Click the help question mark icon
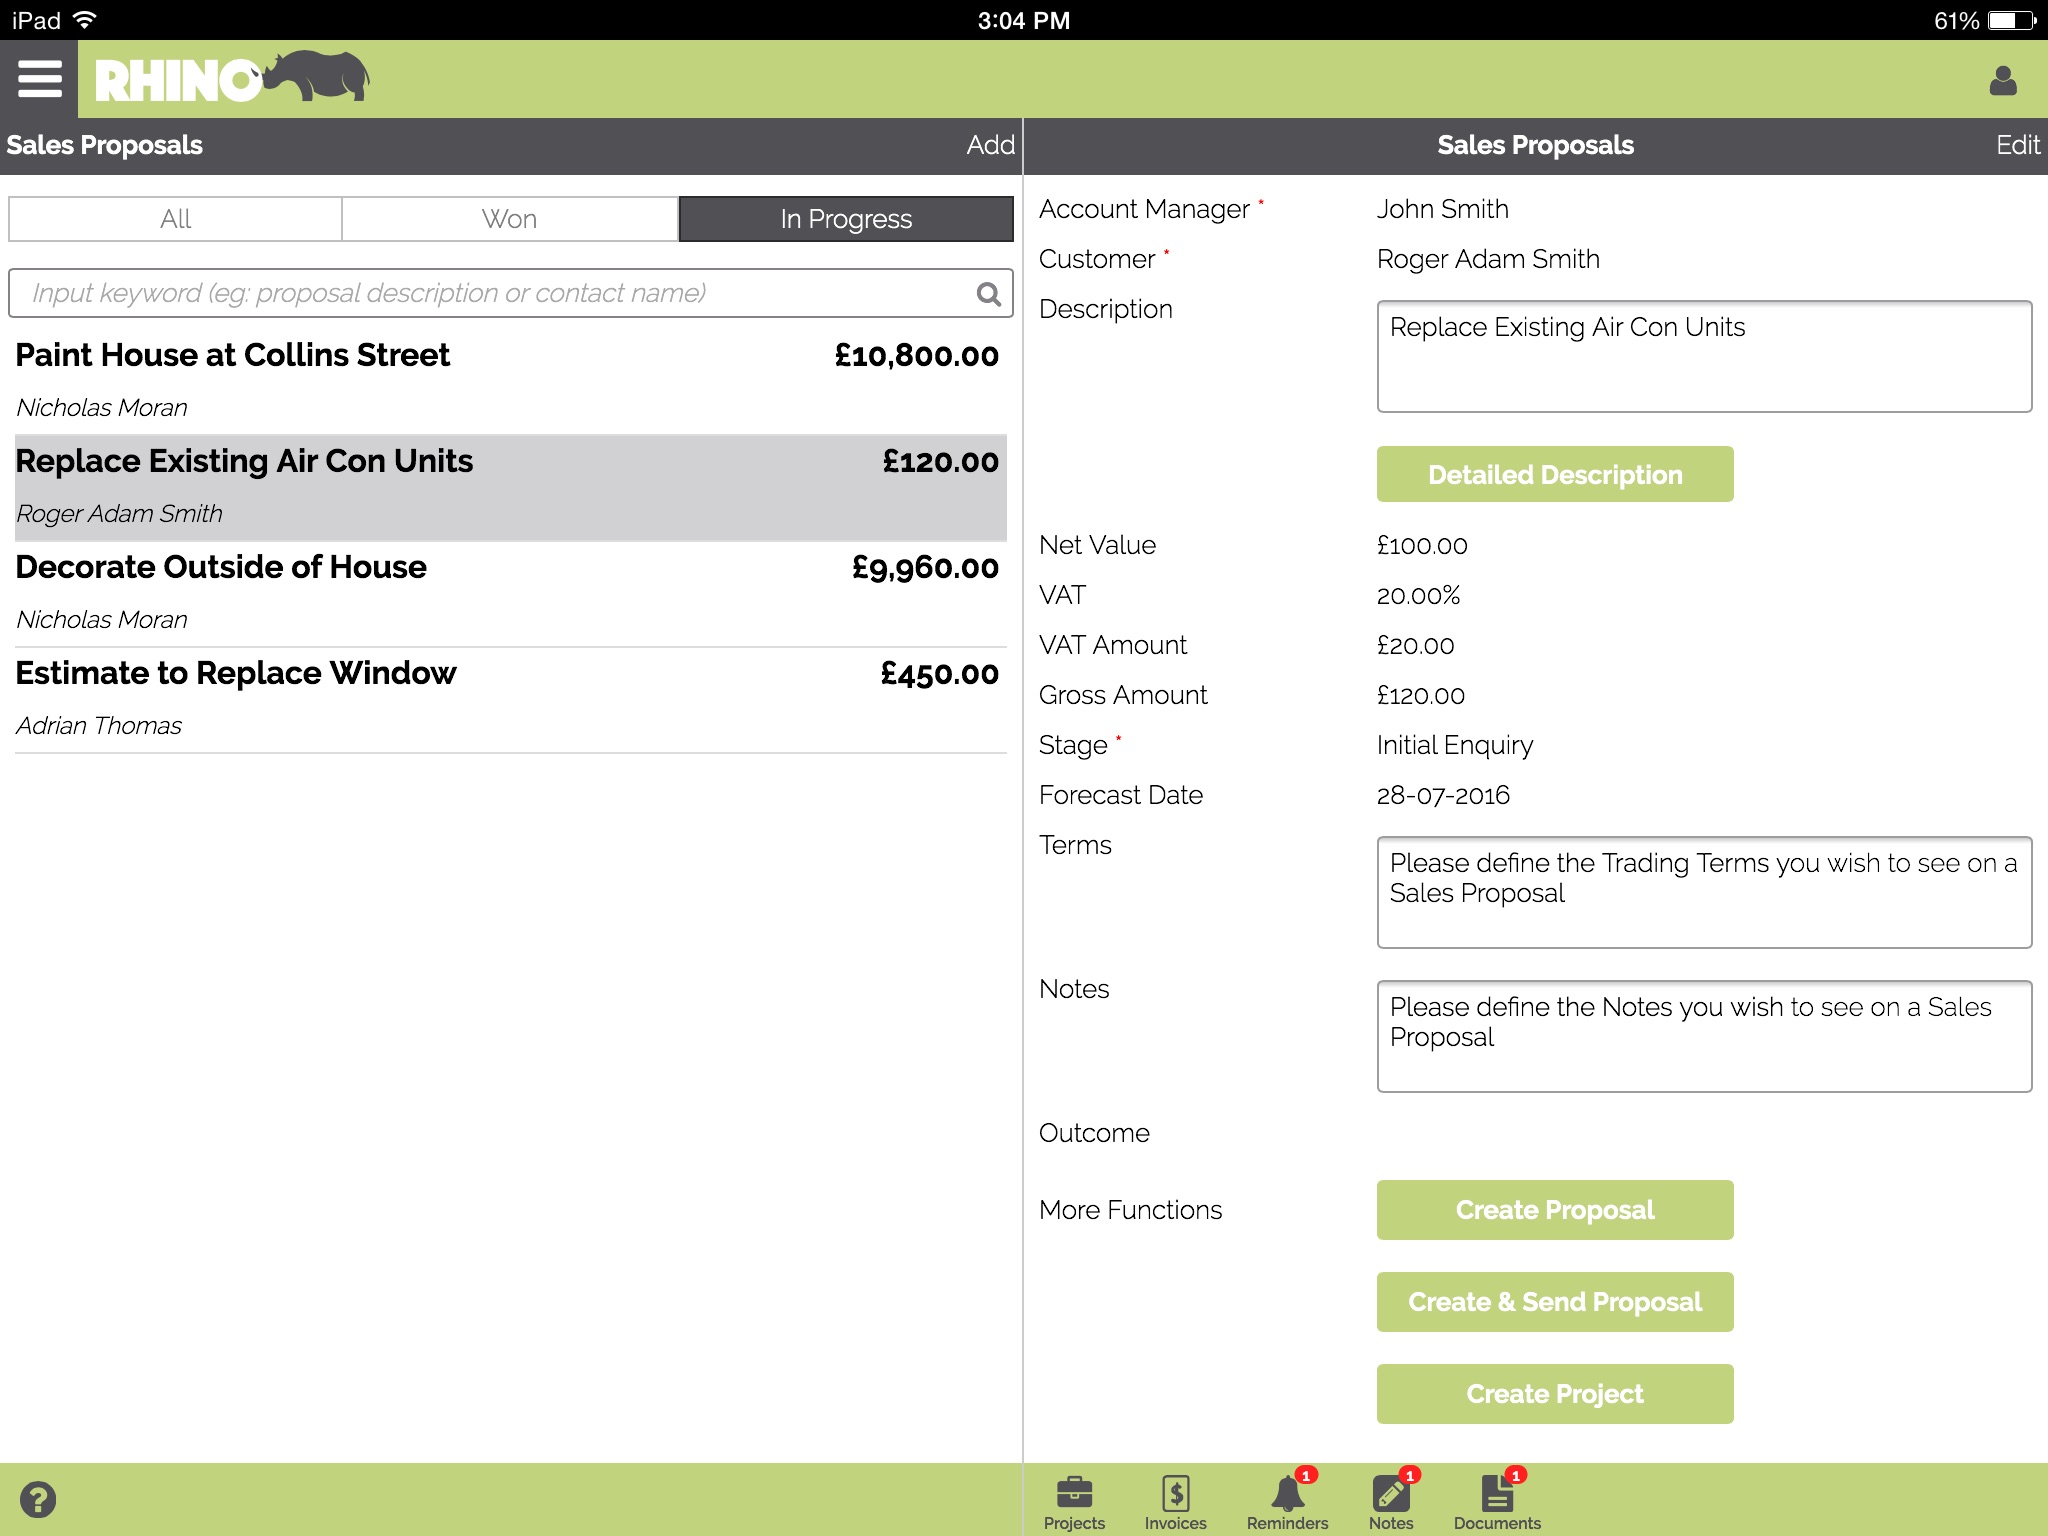This screenshot has width=2048, height=1536. coord(39,1497)
